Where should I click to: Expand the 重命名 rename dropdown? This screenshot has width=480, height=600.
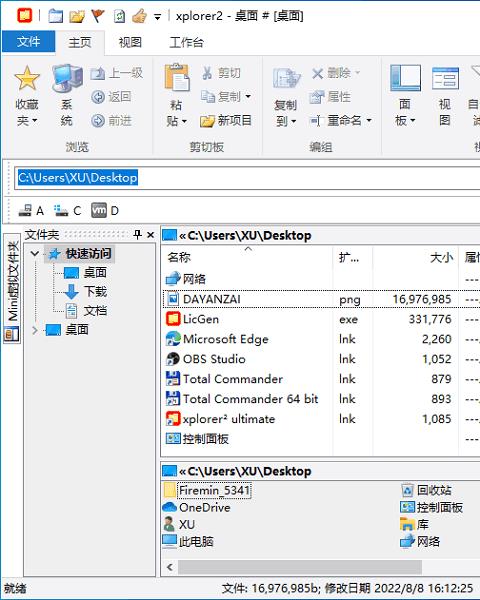pyautogui.click(x=369, y=121)
